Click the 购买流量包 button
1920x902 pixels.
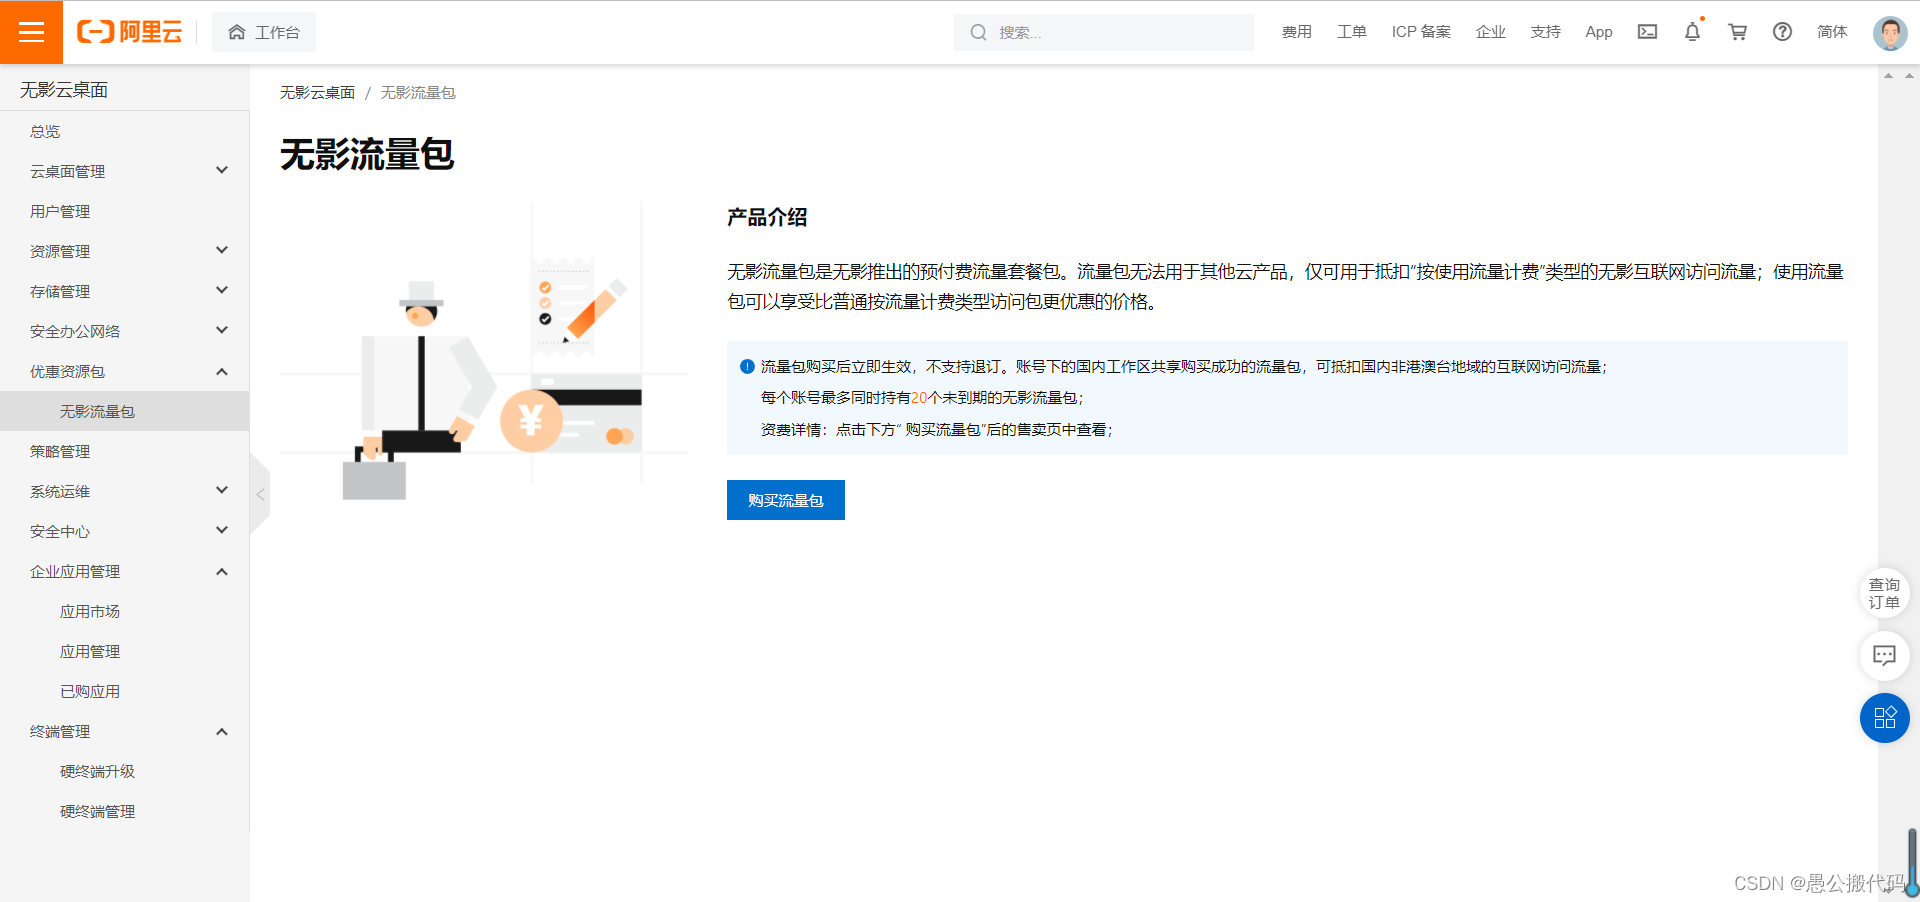(x=785, y=499)
